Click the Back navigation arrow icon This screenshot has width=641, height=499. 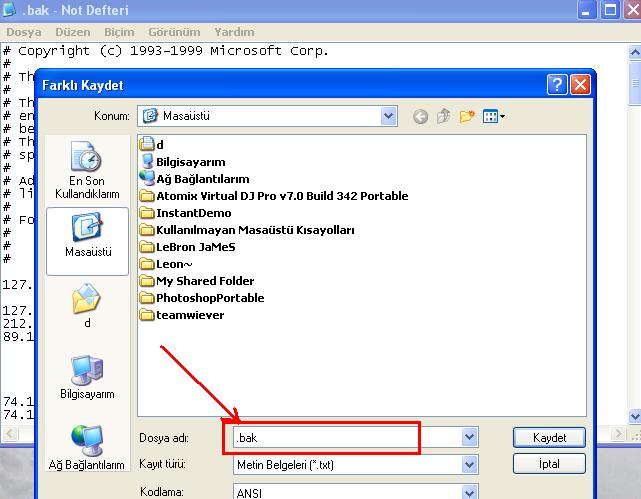(x=420, y=116)
